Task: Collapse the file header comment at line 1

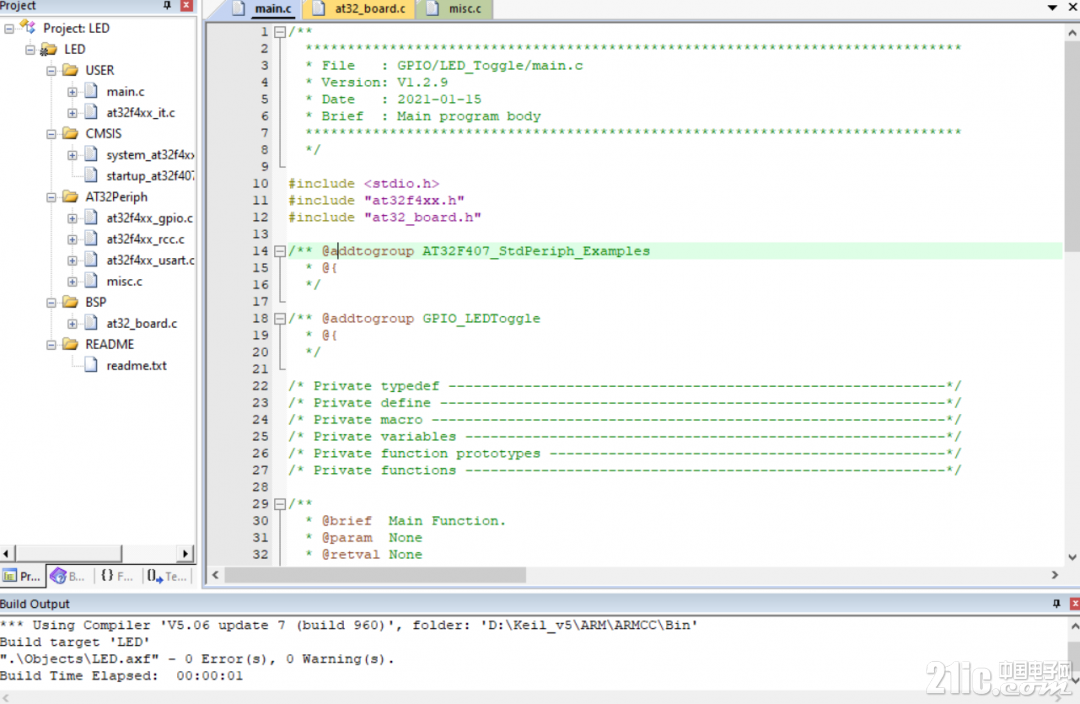Action: (x=280, y=32)
